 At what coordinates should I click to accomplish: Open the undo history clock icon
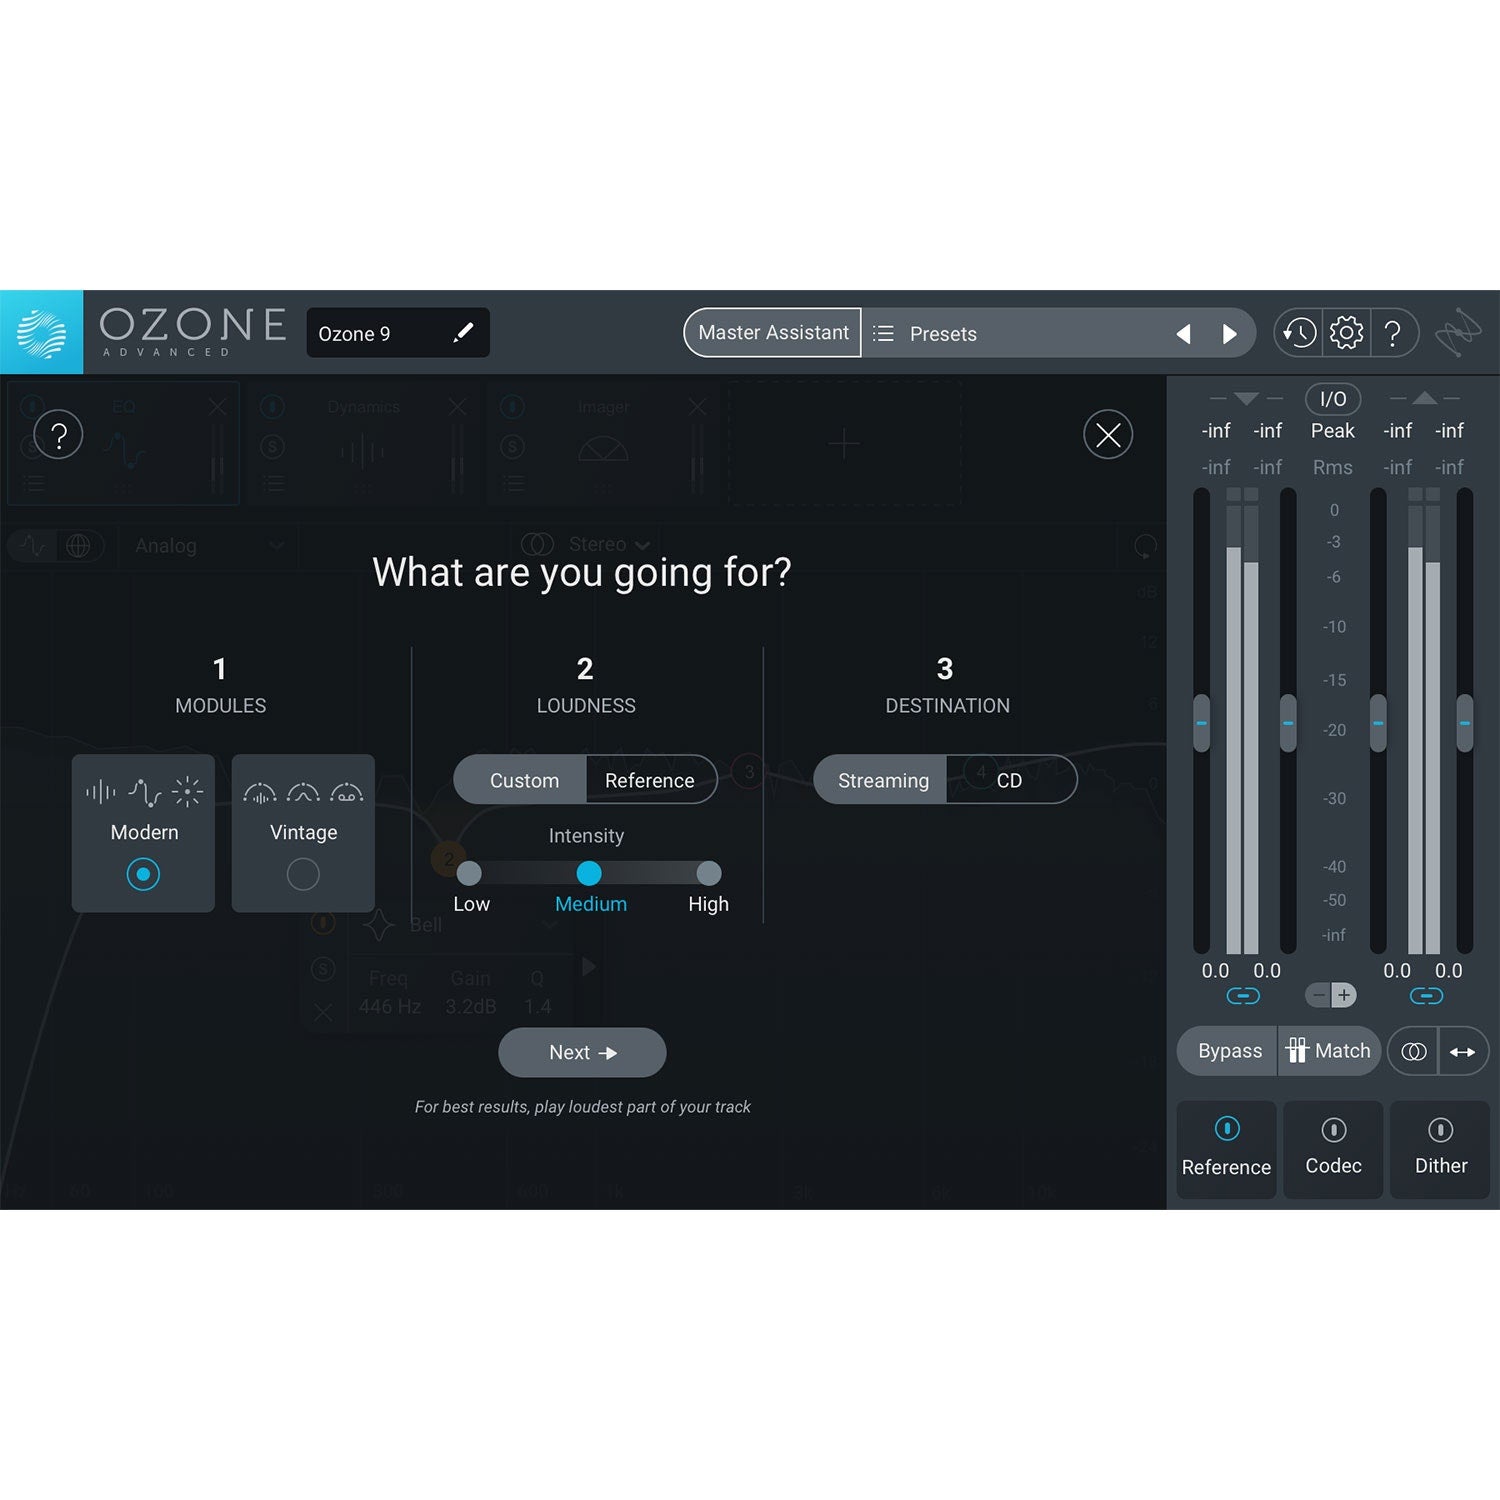click(1299, 333)
